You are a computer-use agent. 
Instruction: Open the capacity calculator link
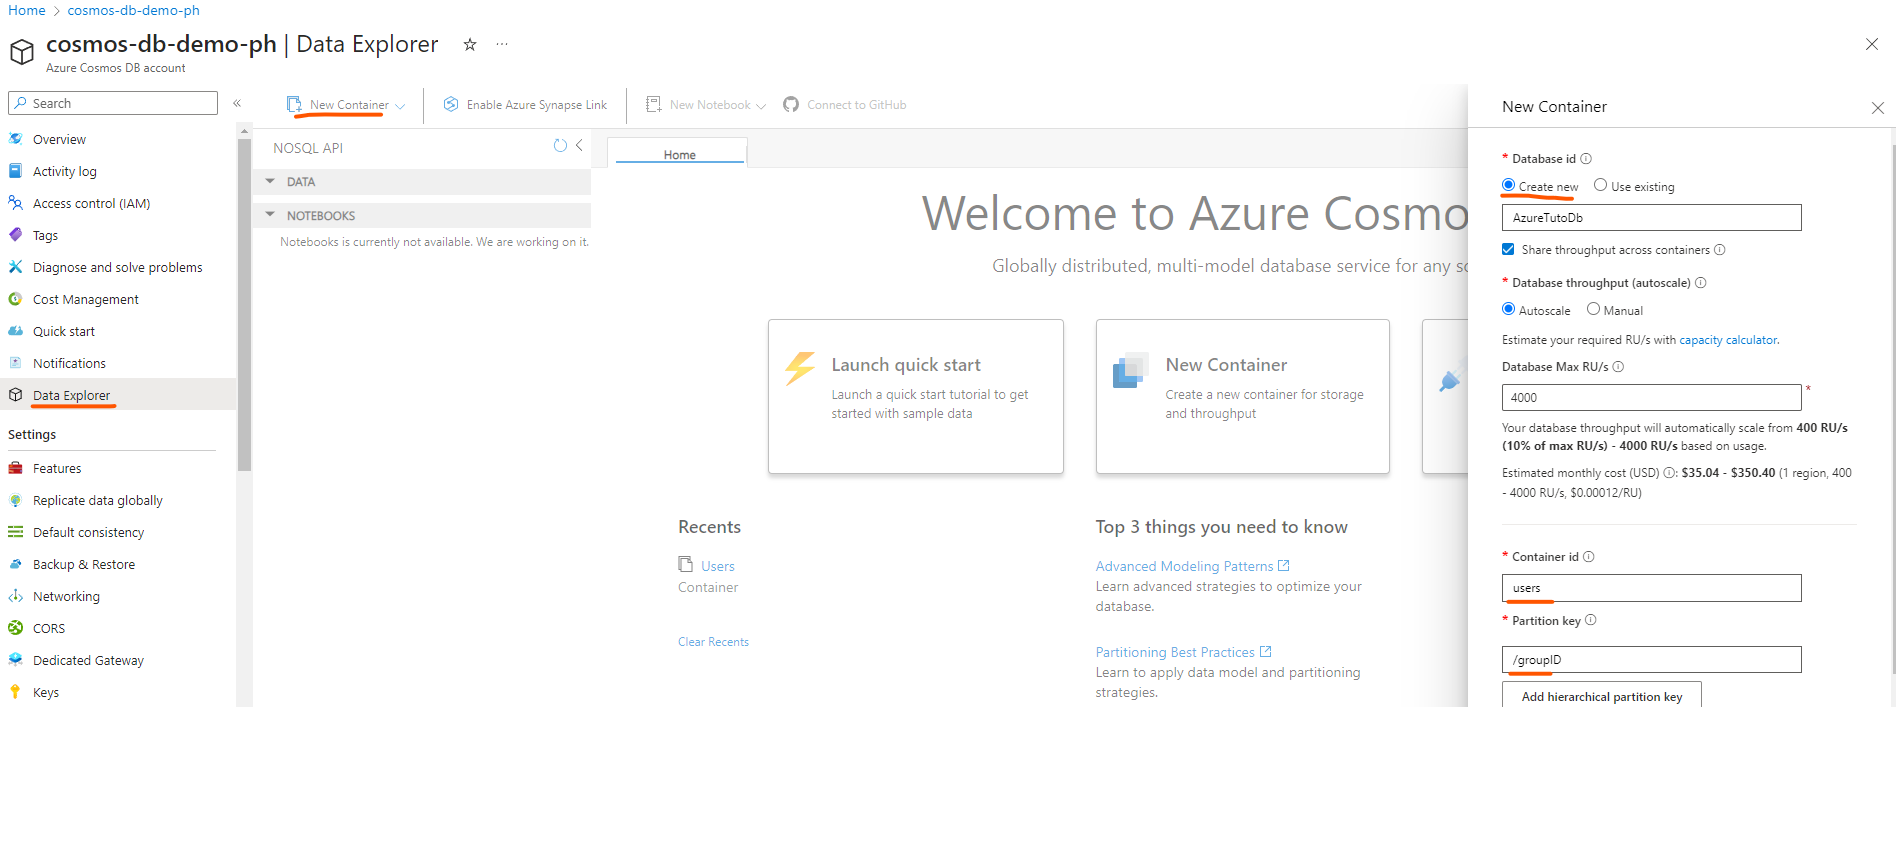[x=1728, y=340]
